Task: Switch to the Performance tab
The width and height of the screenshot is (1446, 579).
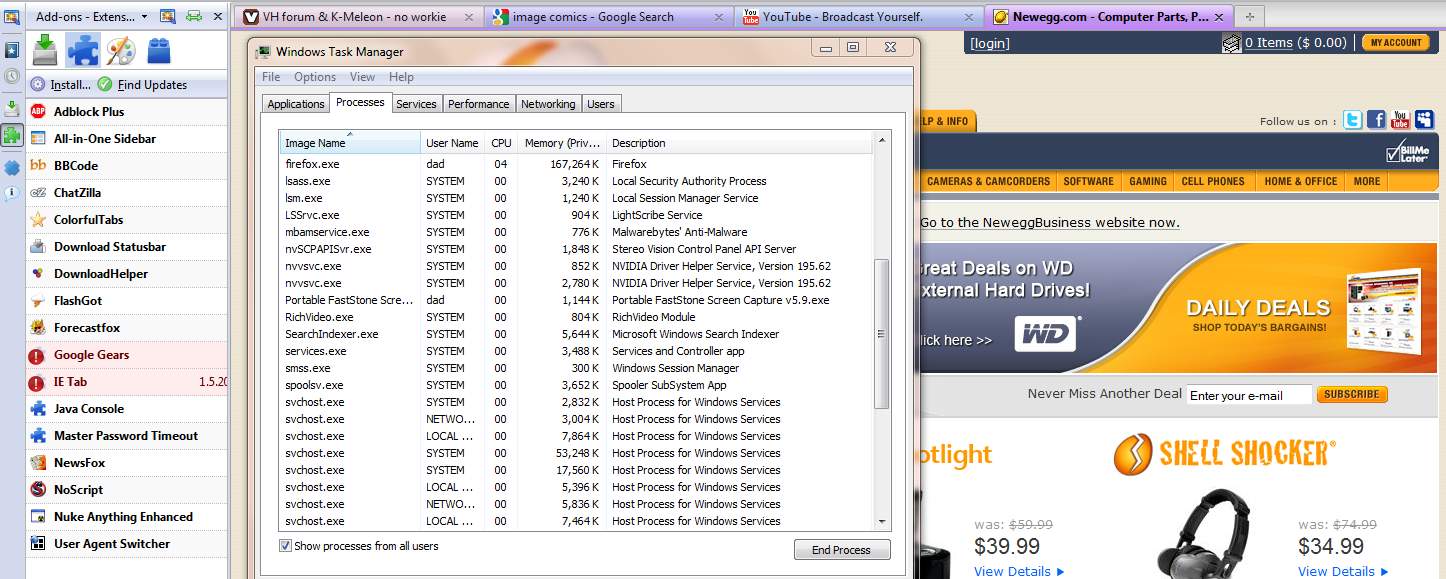Action: coord(478,104)
